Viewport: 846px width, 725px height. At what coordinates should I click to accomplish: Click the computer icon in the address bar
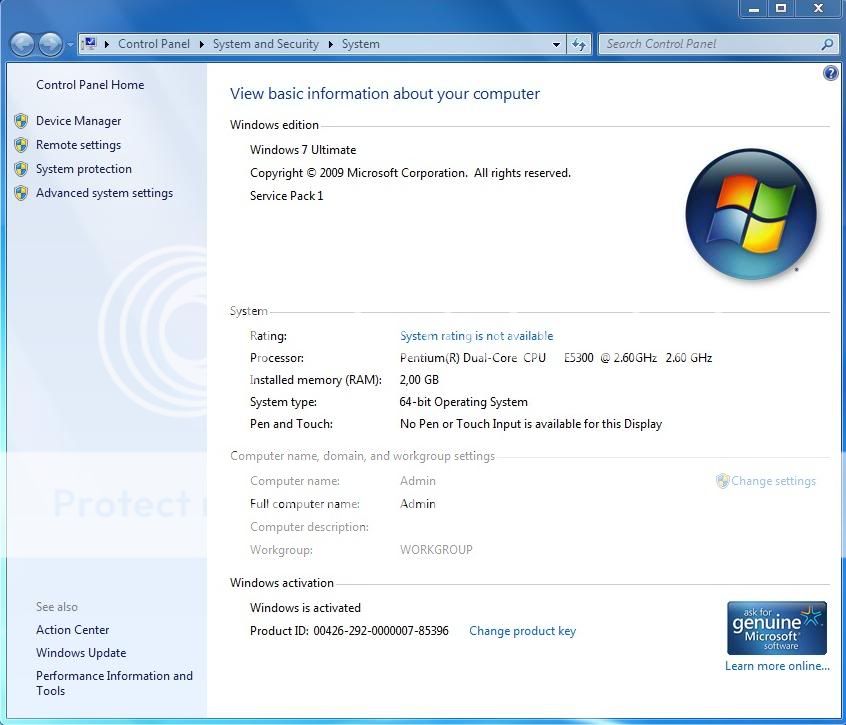point(90,44)
